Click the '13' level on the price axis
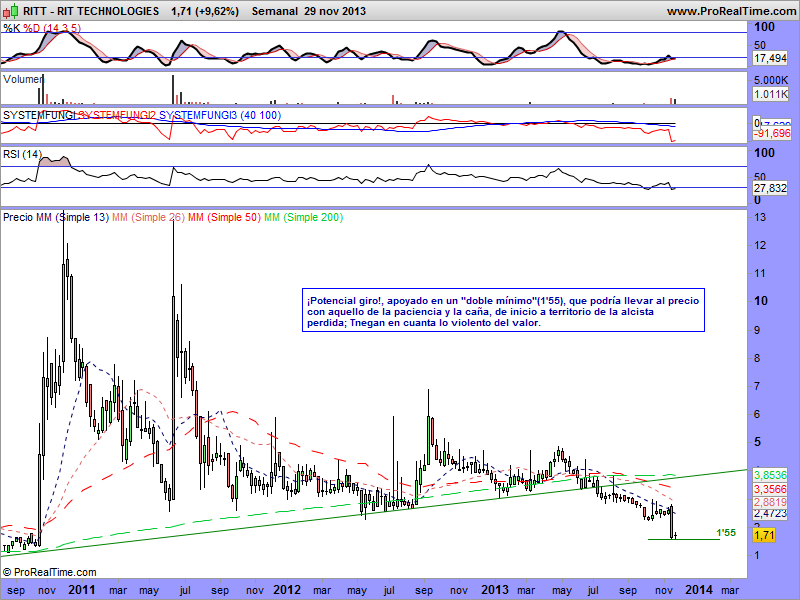Screen dimensions: 800x600 click(760, 217)
